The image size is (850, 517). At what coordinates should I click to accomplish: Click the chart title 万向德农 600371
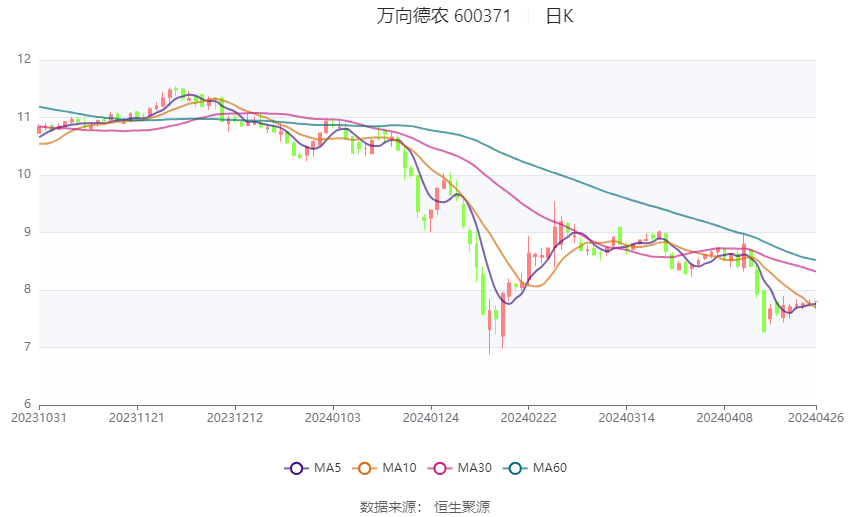pyautogui.click(x=444, y=17)
